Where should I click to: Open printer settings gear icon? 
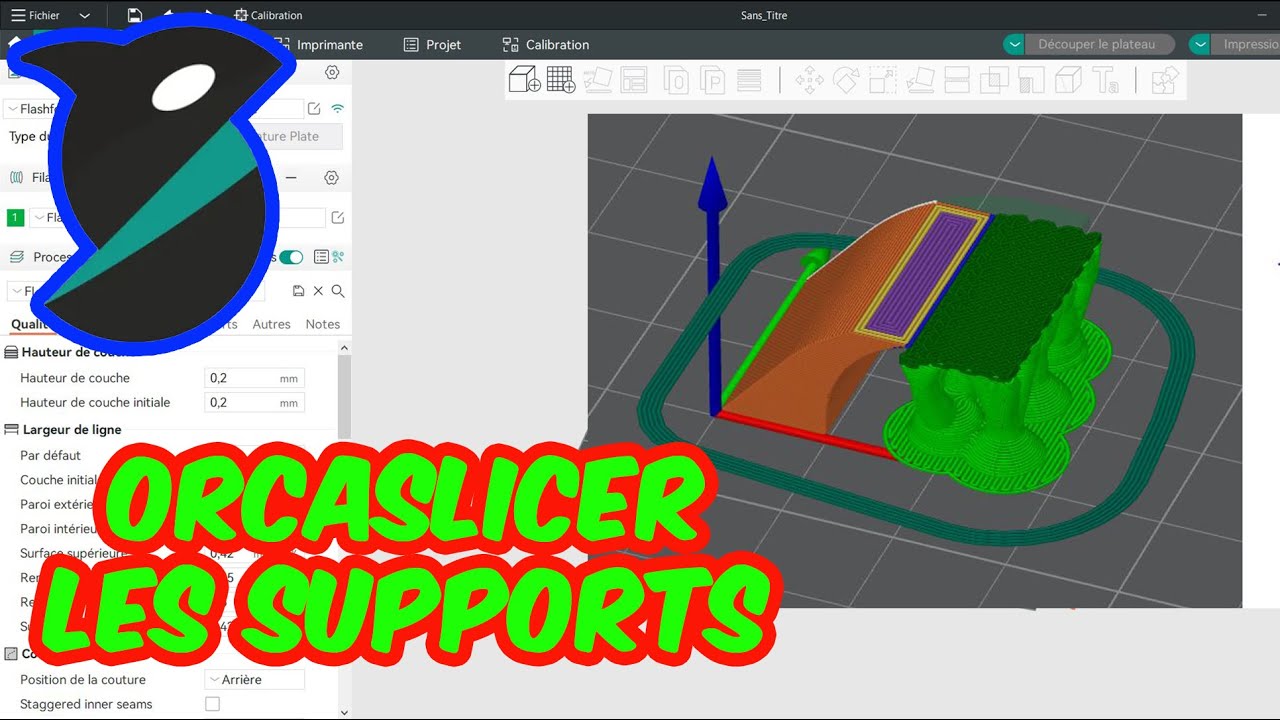click(x=332, y=72)
